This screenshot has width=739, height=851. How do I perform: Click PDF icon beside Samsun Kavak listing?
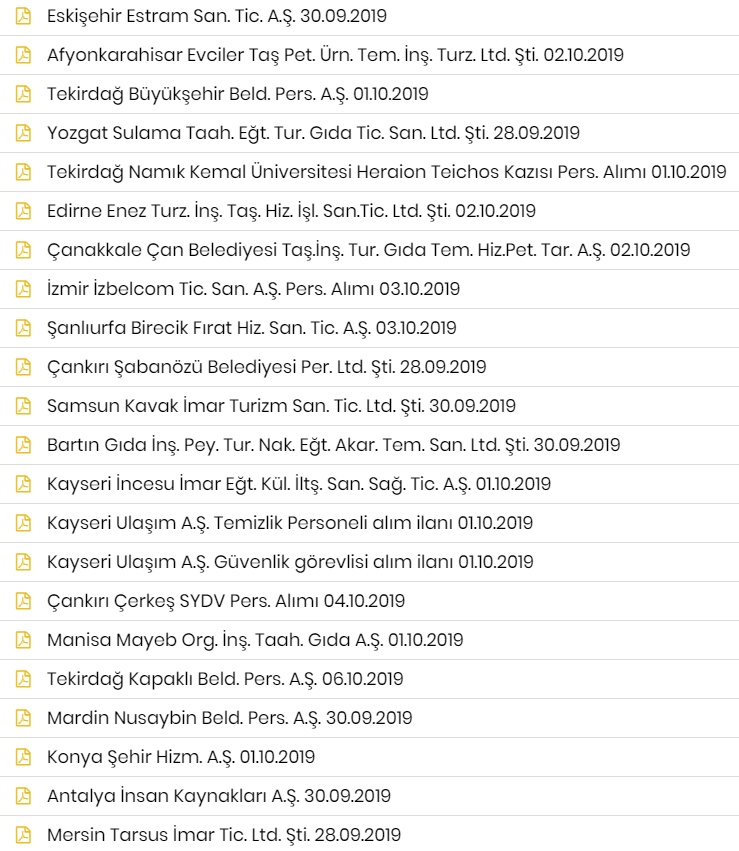(23, 406)
